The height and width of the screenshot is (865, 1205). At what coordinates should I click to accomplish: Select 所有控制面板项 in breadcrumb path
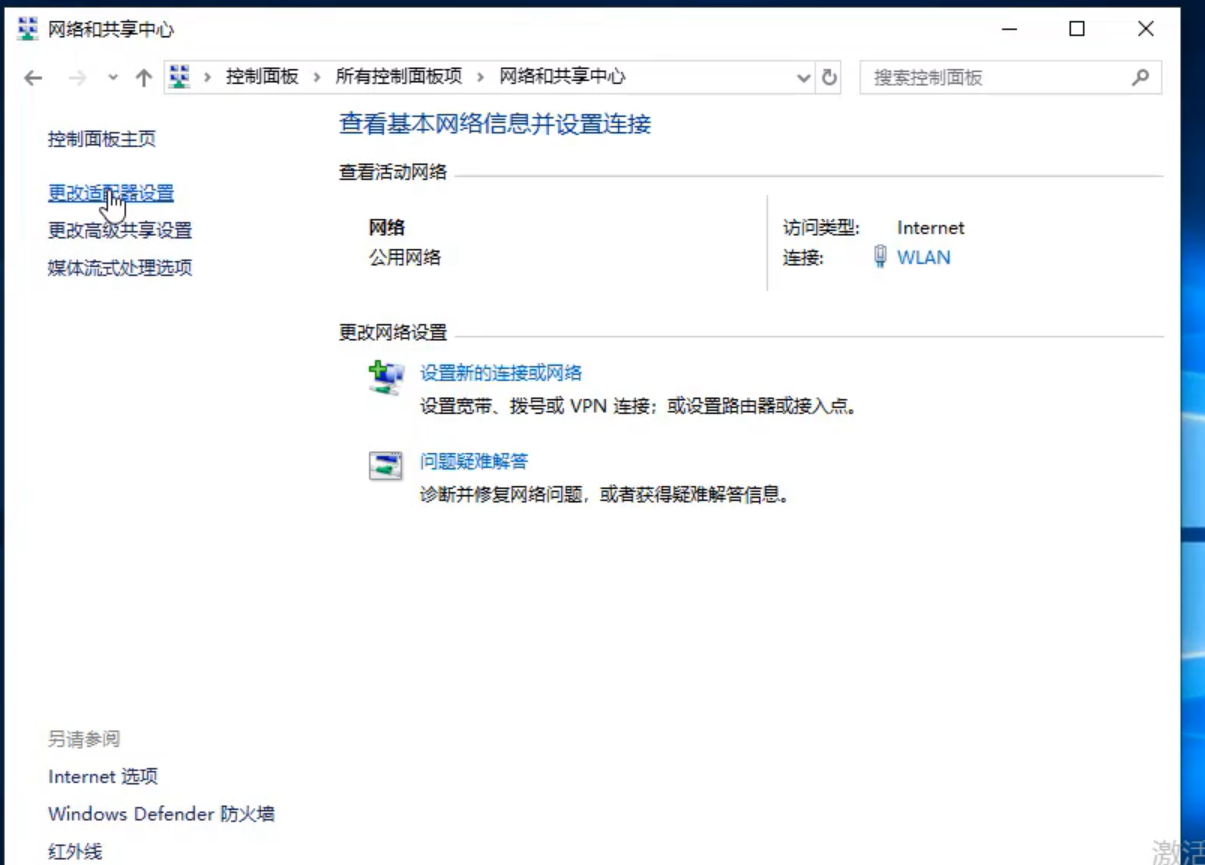pos(398,77)
